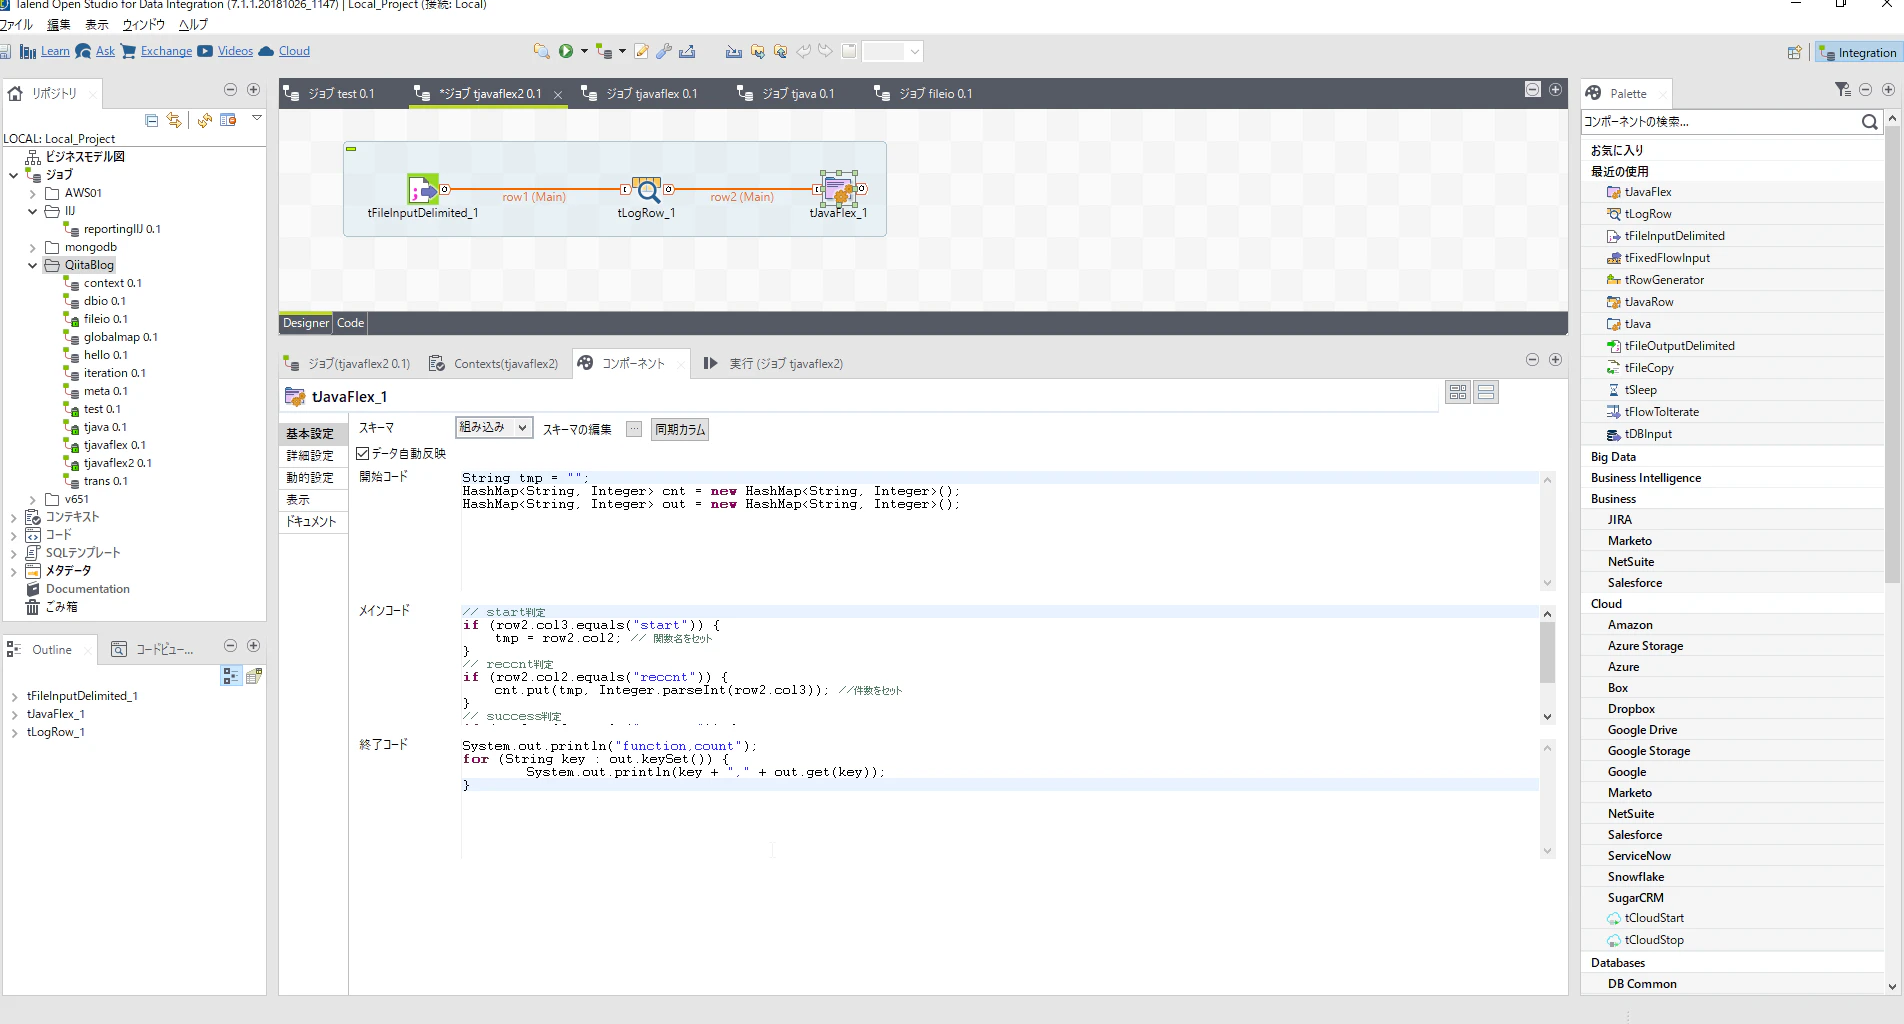This screenshot has height=1024, width=1904.
Task: Select the 詳細設定 settings section
Action: point(311,456)
